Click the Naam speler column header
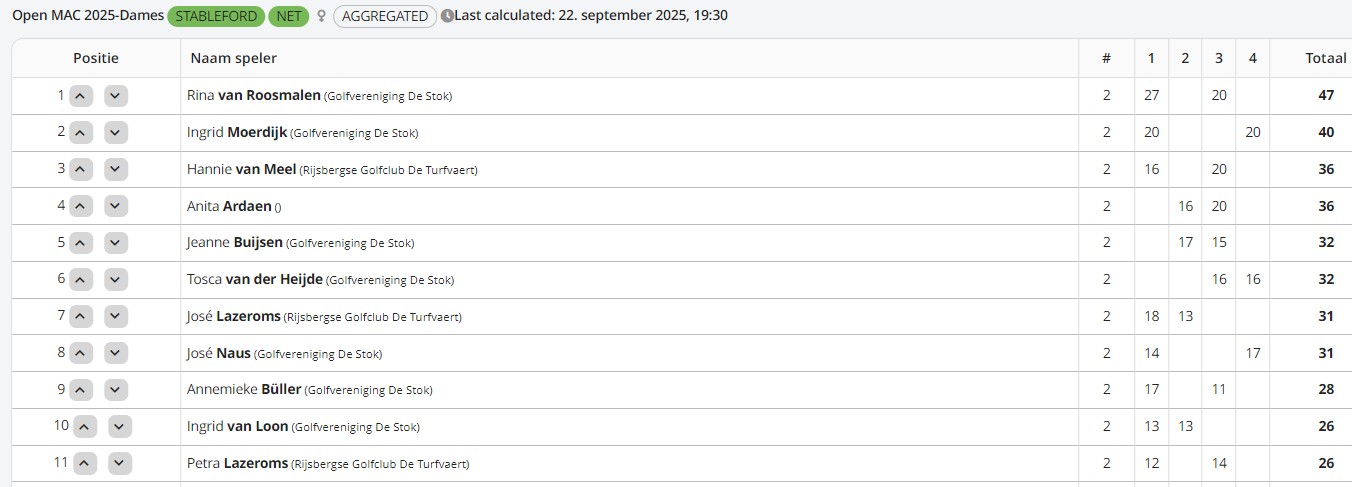 [234, 58]
